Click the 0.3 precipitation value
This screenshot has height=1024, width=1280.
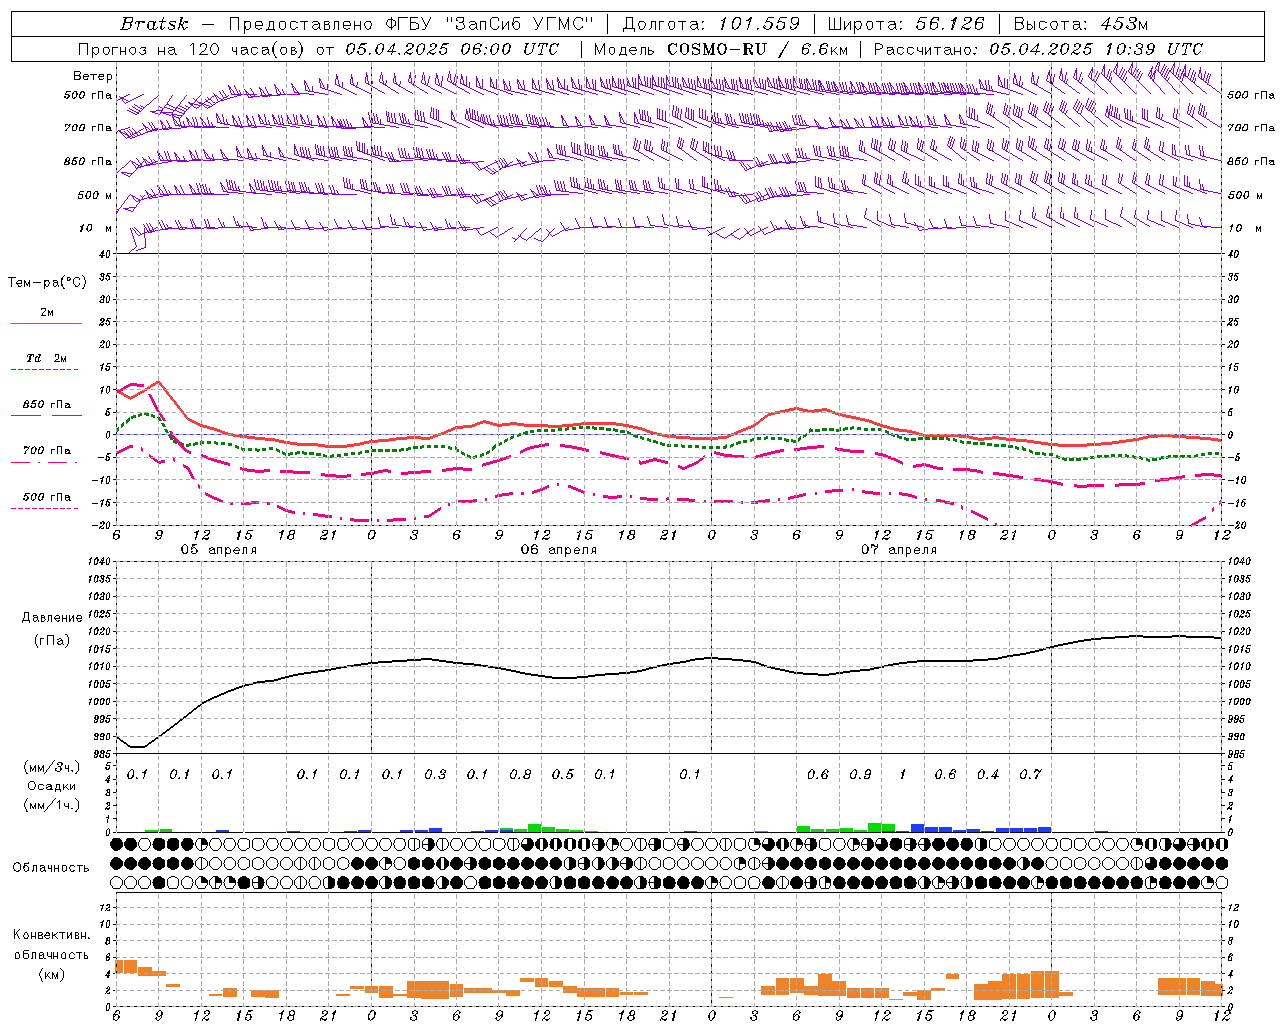coord(435,775)
